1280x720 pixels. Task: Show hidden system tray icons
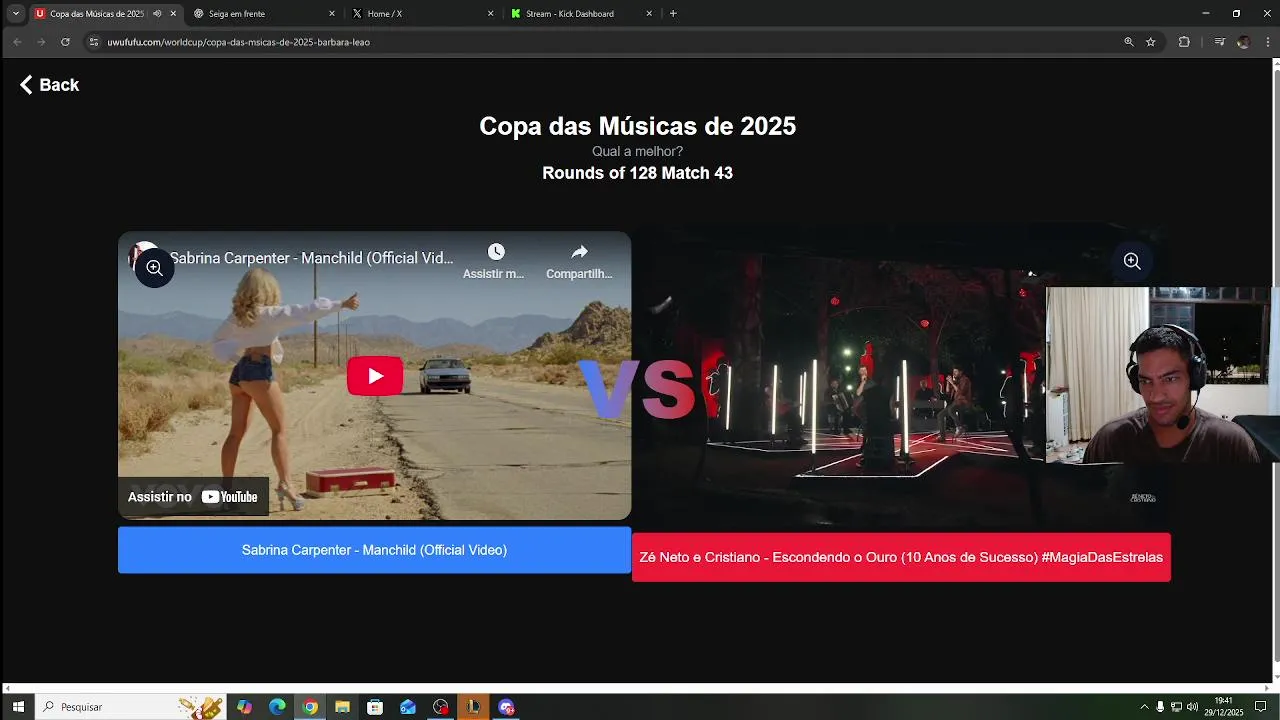1144,707
